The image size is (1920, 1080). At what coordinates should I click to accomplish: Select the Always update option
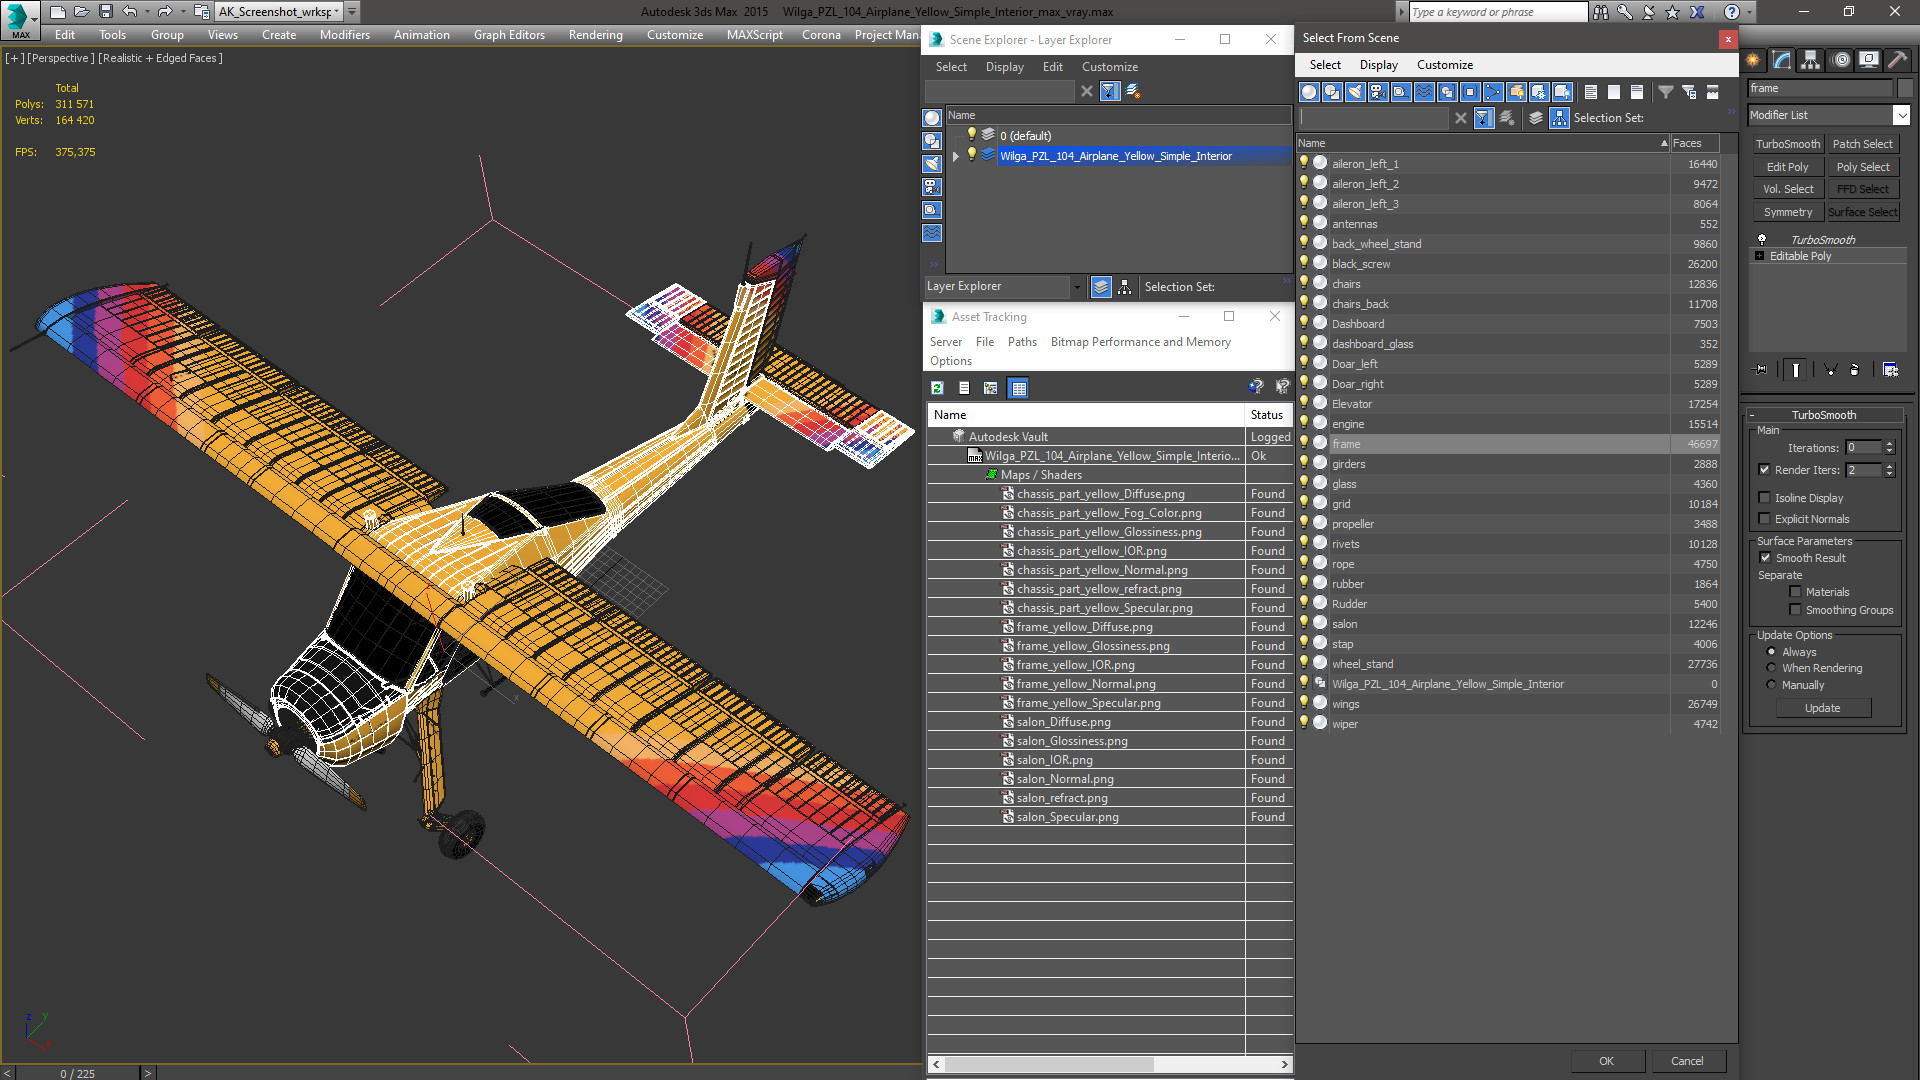[x=1771, y=652]
